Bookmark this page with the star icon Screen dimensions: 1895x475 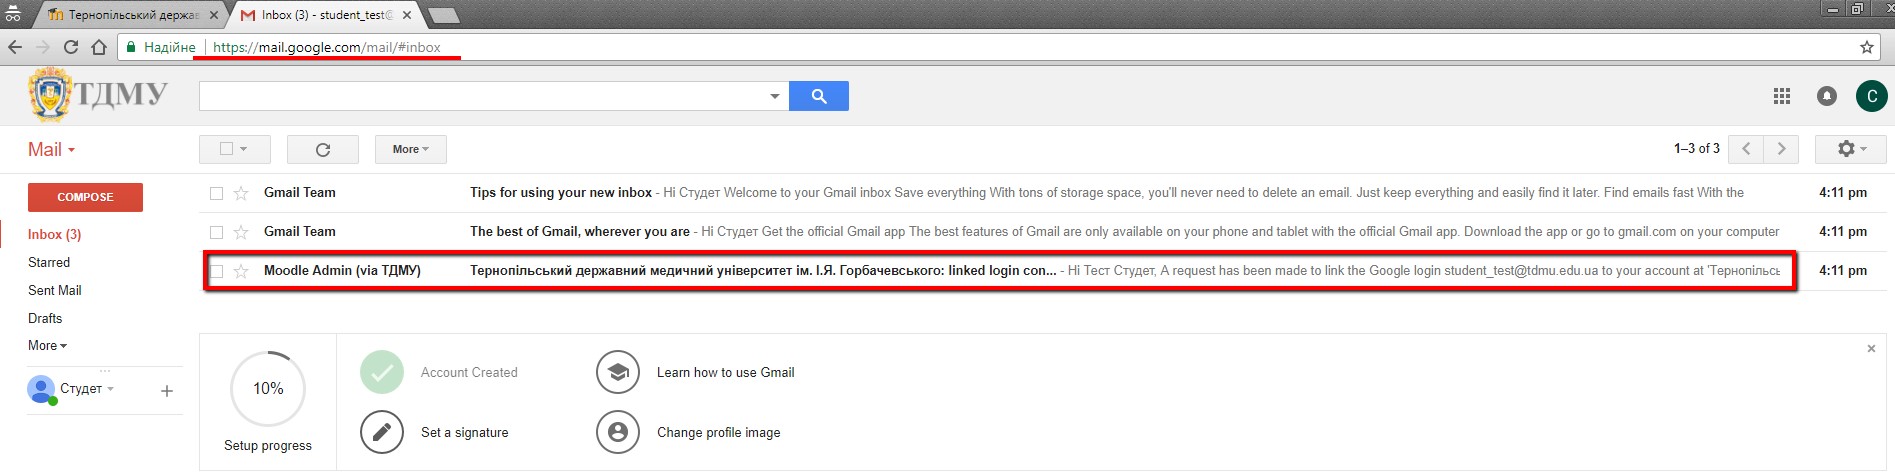pyautogui.click(x=1866, y=47)
